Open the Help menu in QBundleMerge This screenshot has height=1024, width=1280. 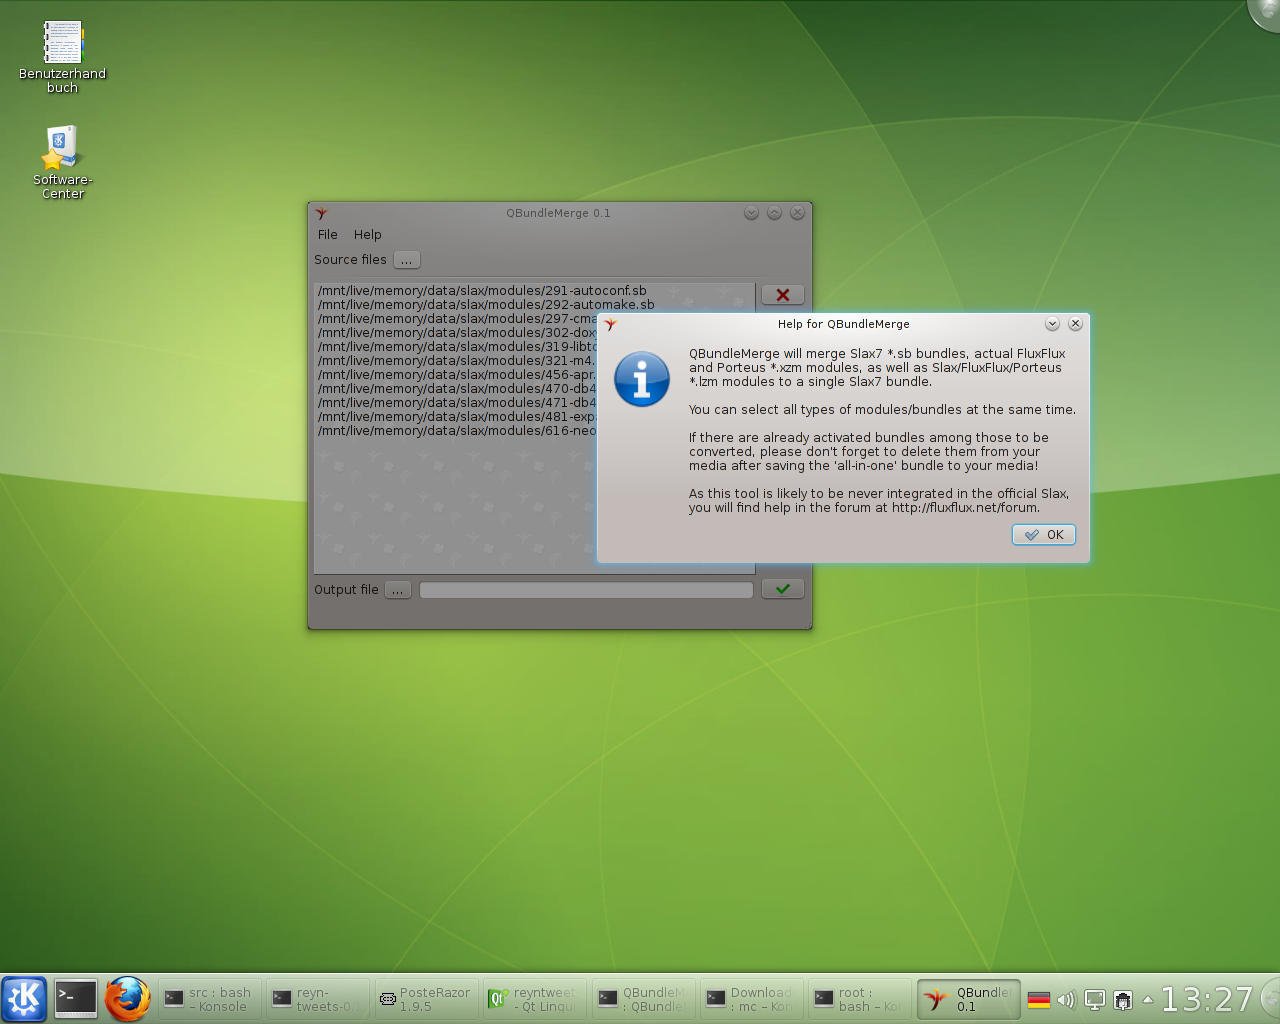(x=367, y=234)
